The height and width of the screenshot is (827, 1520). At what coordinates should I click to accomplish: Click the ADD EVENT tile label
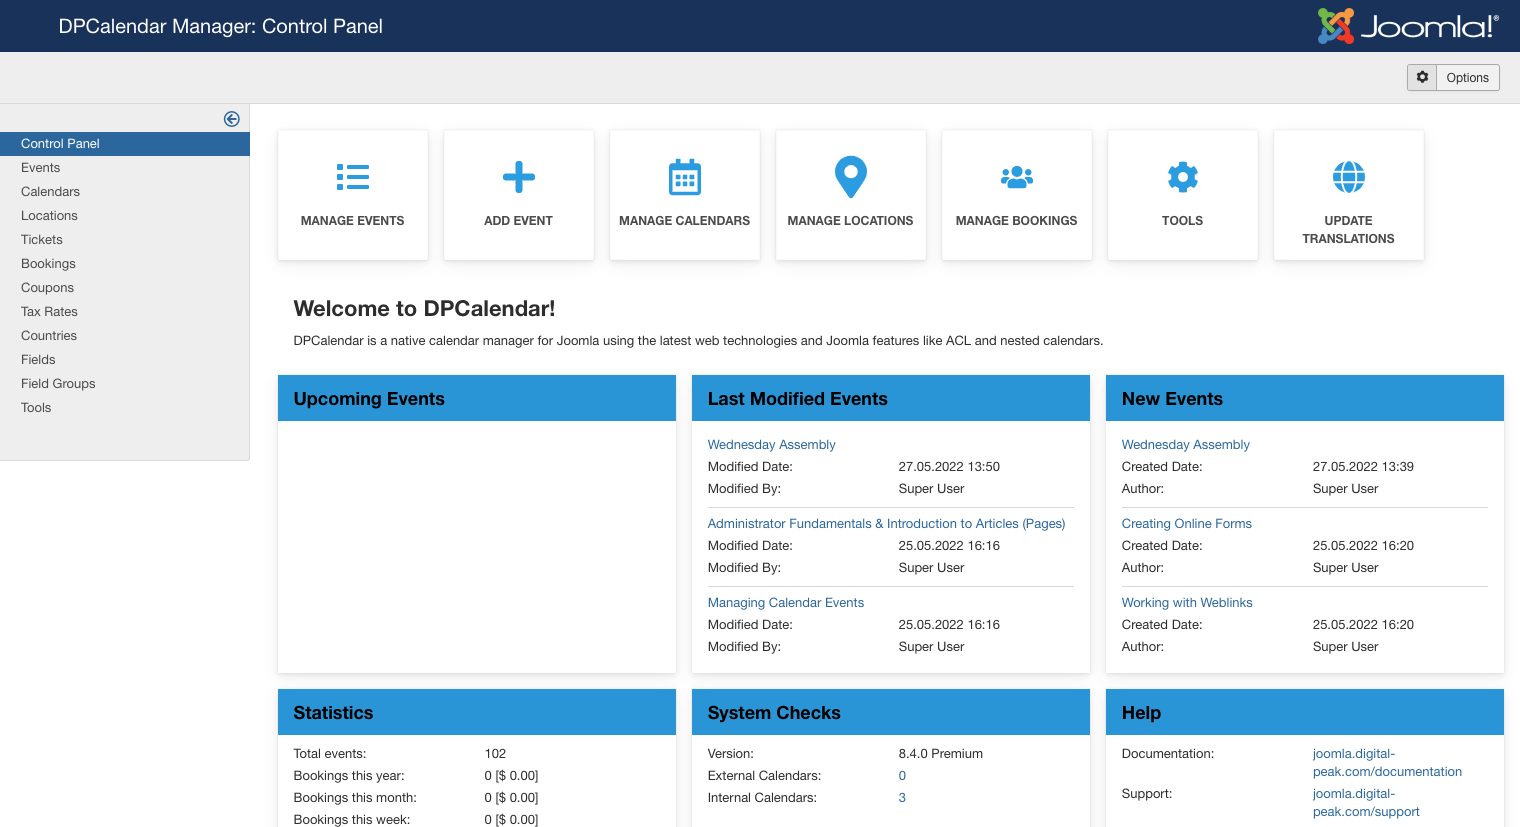pyautogui.click(x=518, y=221)
